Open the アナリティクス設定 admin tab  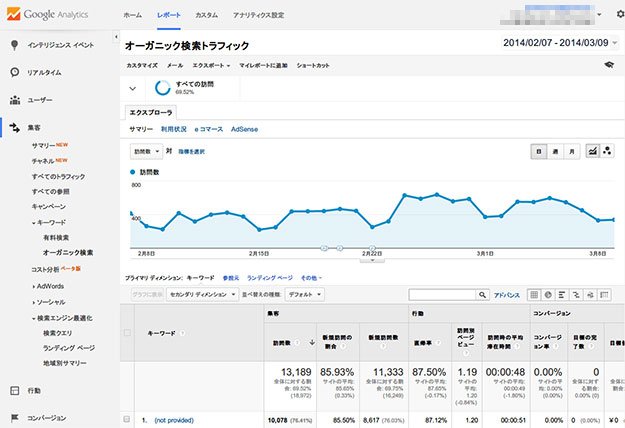pyautogui.click(x=258, y=15)
